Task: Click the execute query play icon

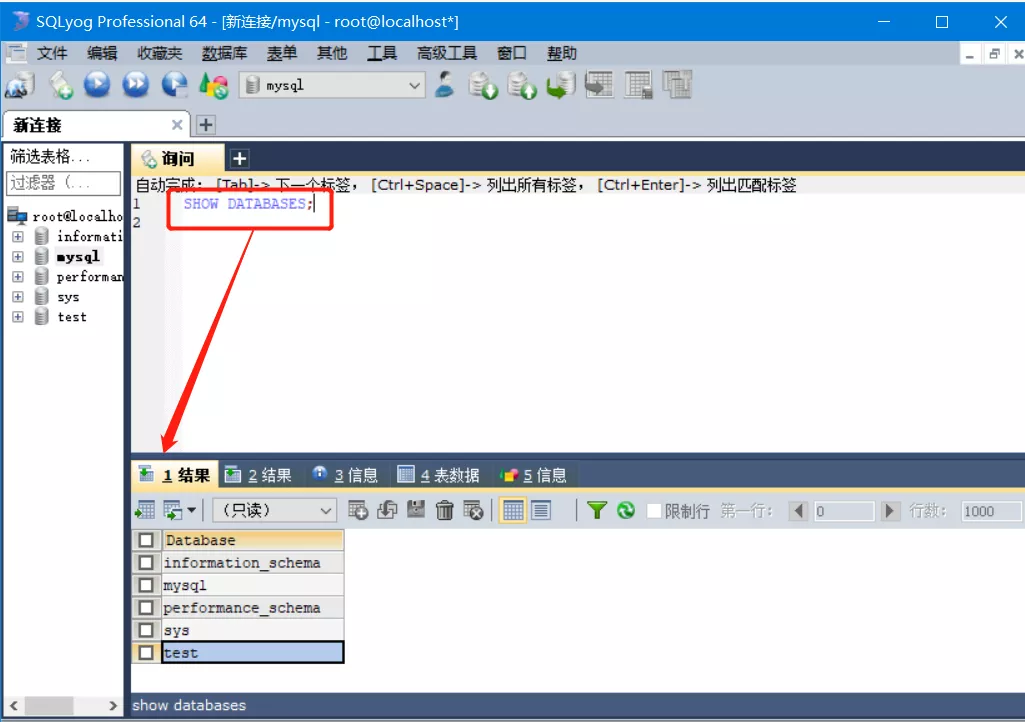Action: tap(97, 85)
